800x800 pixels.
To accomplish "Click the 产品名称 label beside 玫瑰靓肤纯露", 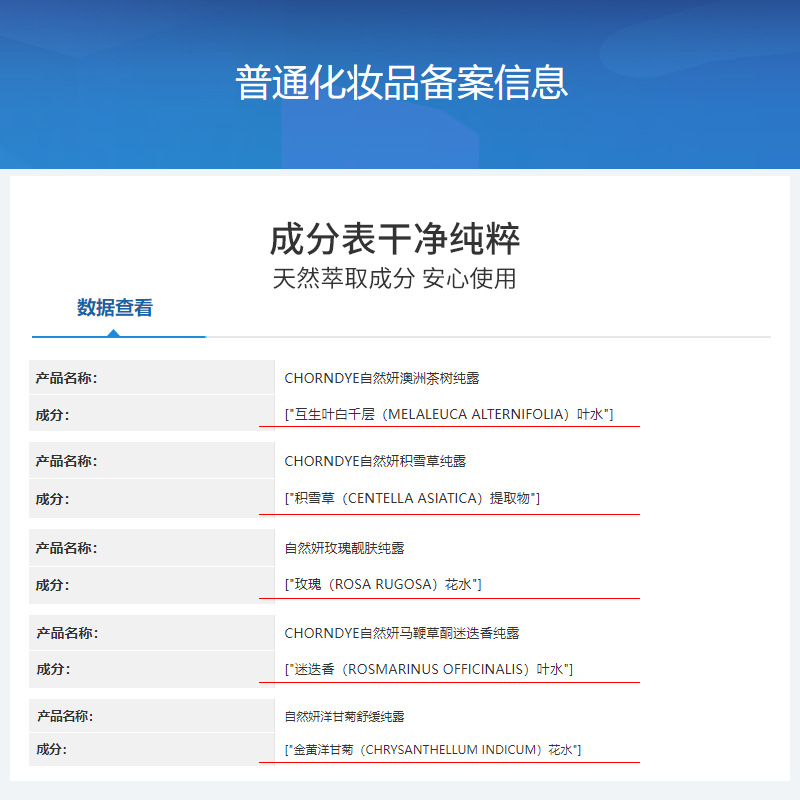I will pos(67,548).
